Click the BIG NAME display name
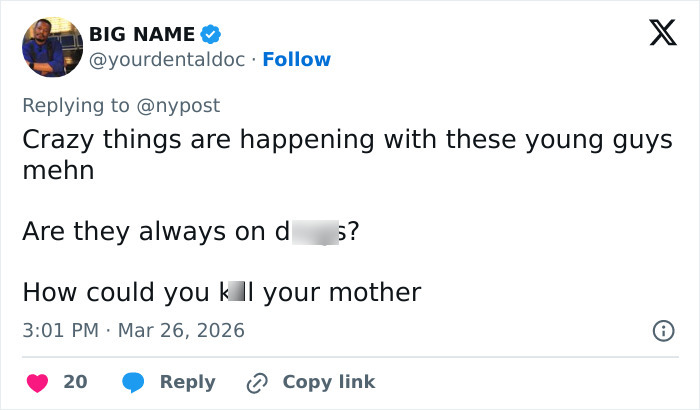Screen dimensions: 700x410 tap(142, 34)
